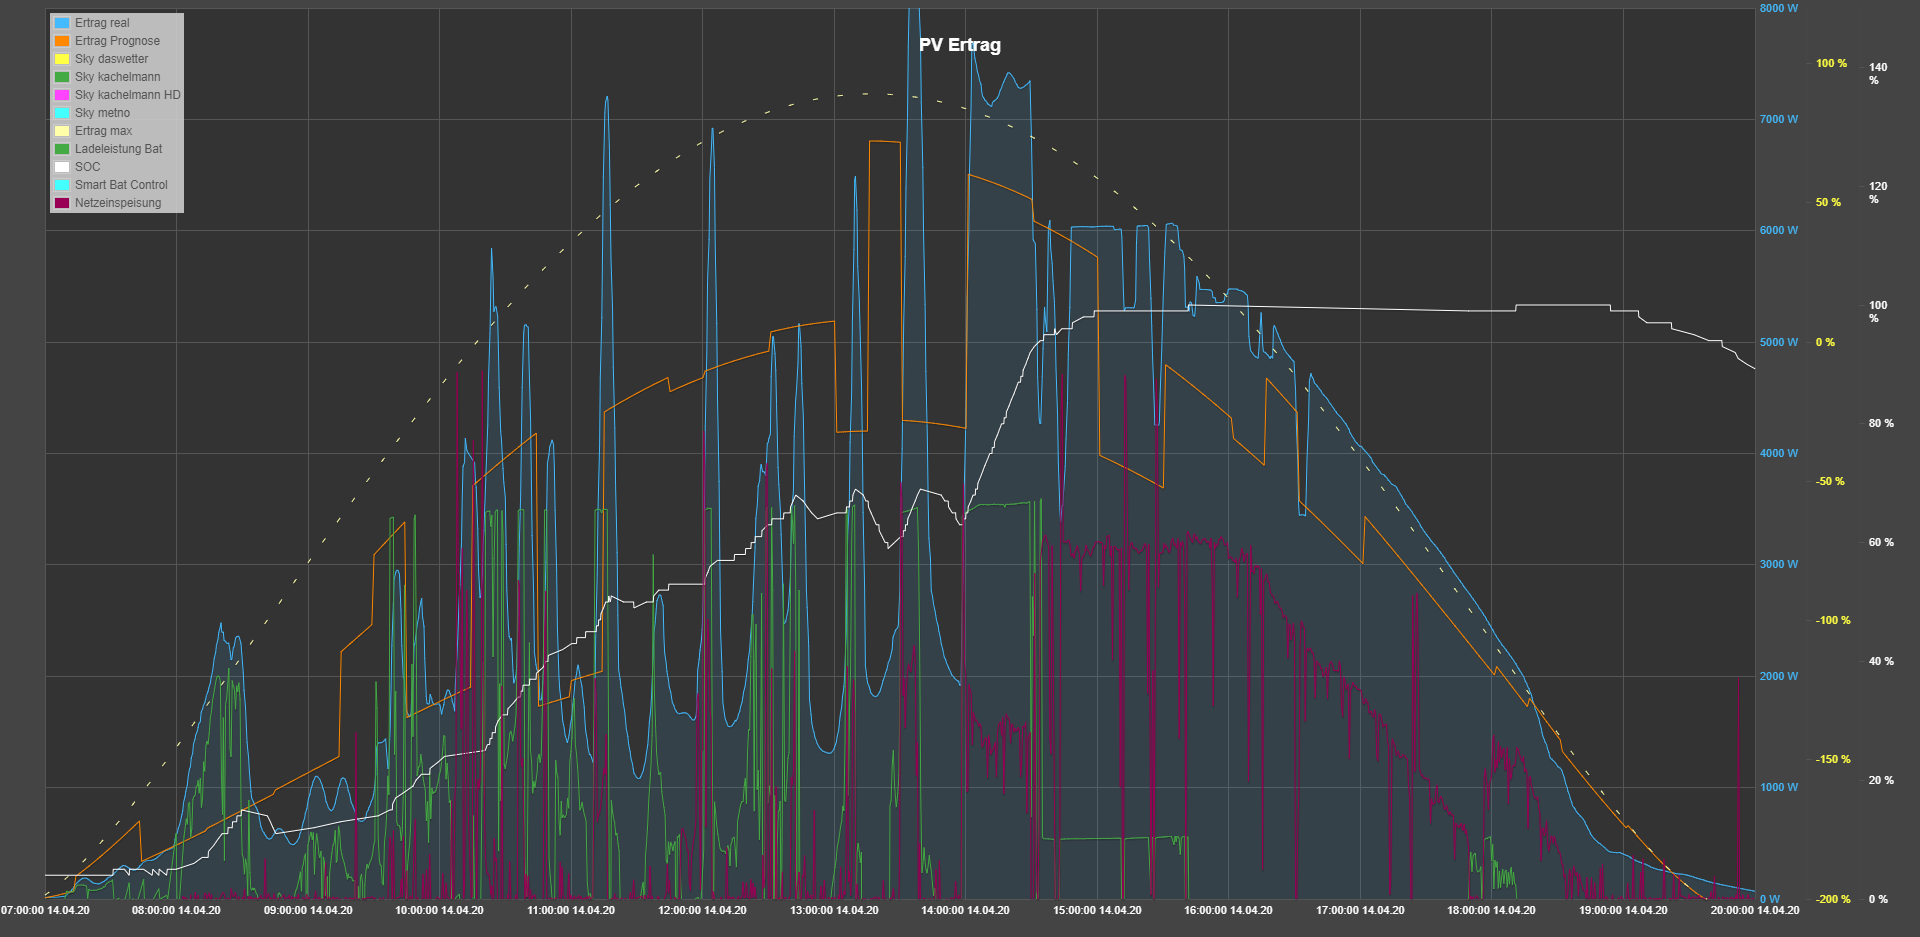1920x937 pixels.
Task: Click the orange Ertrag Prognose color swatch
Action: [62, 41]
